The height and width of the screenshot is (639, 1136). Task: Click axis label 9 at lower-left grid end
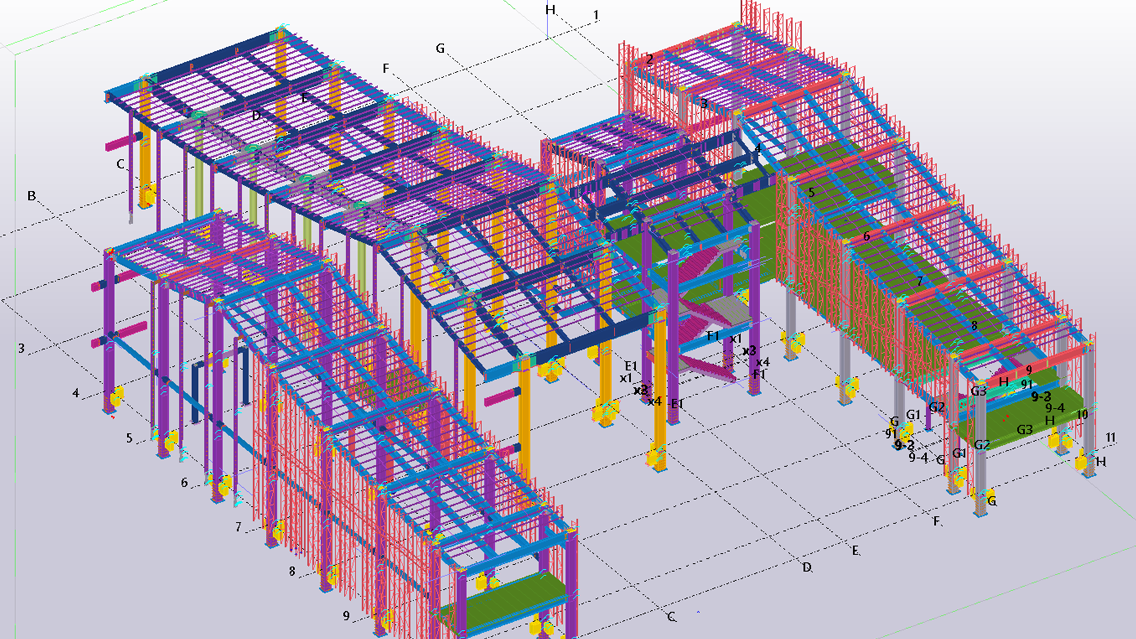click(x=346, y=616)
